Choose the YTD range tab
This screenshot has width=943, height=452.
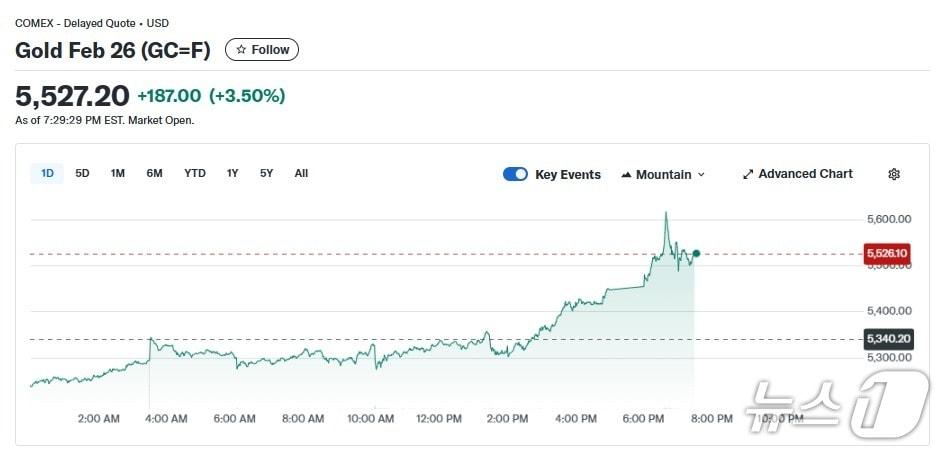(x=195, y=173)
